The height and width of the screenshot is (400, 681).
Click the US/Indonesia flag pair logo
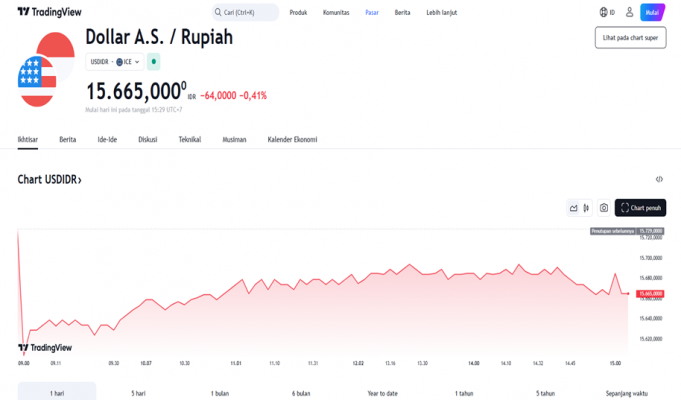40,67
